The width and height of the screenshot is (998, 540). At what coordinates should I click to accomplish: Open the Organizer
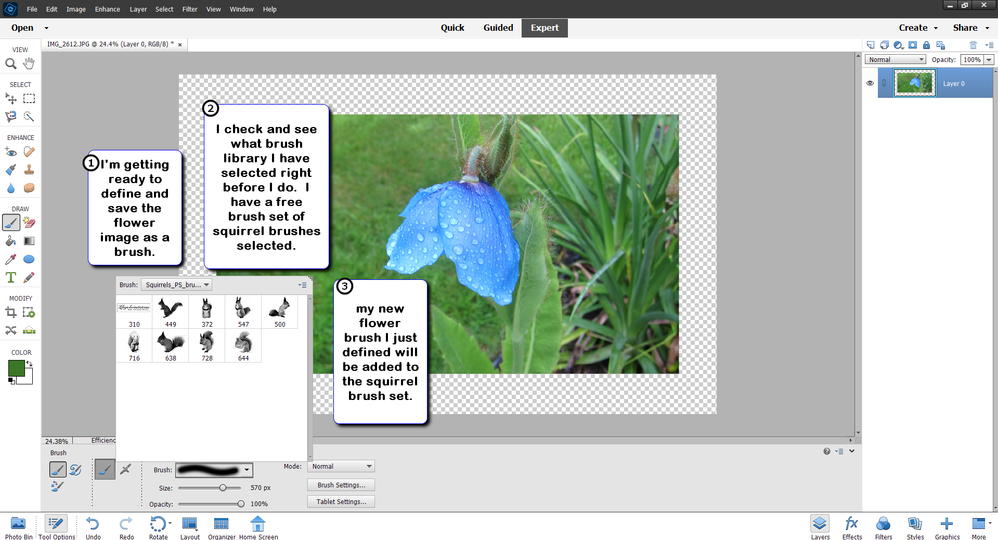221,527
